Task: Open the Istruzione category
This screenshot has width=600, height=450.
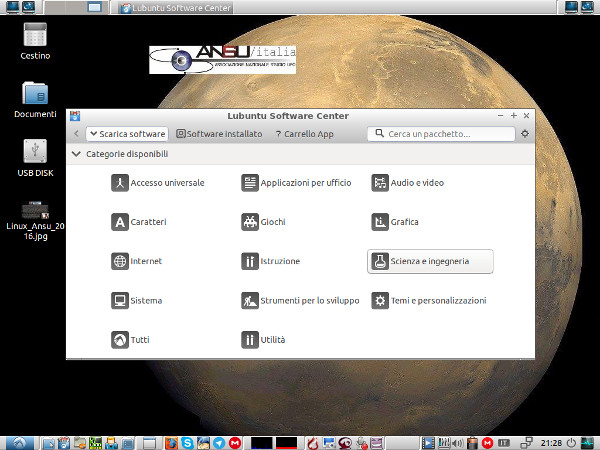Action: (x=270, y=261)
